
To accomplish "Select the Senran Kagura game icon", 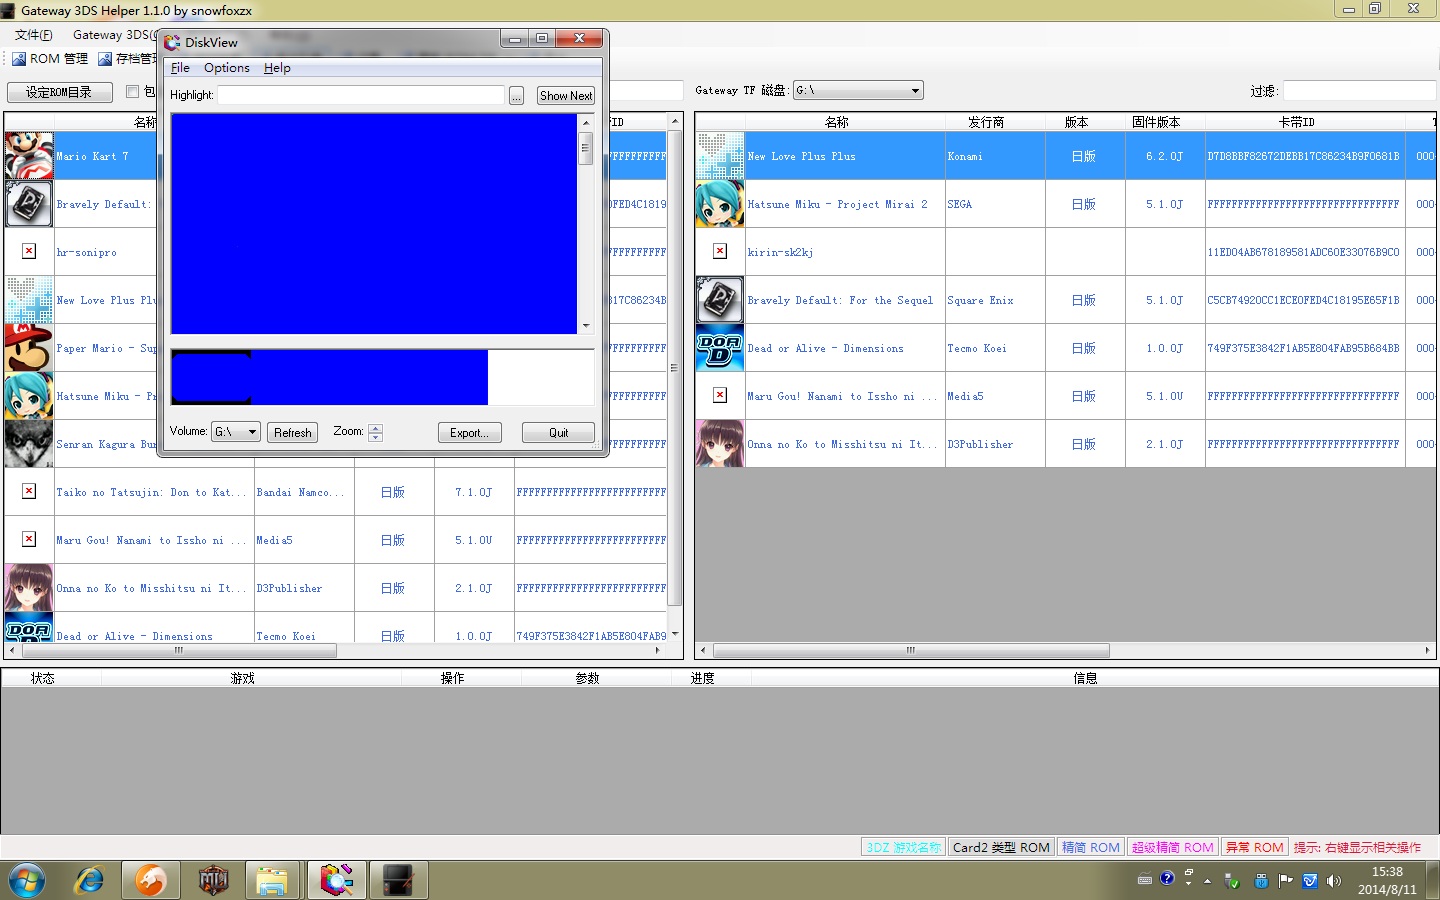I will point(29,444).
